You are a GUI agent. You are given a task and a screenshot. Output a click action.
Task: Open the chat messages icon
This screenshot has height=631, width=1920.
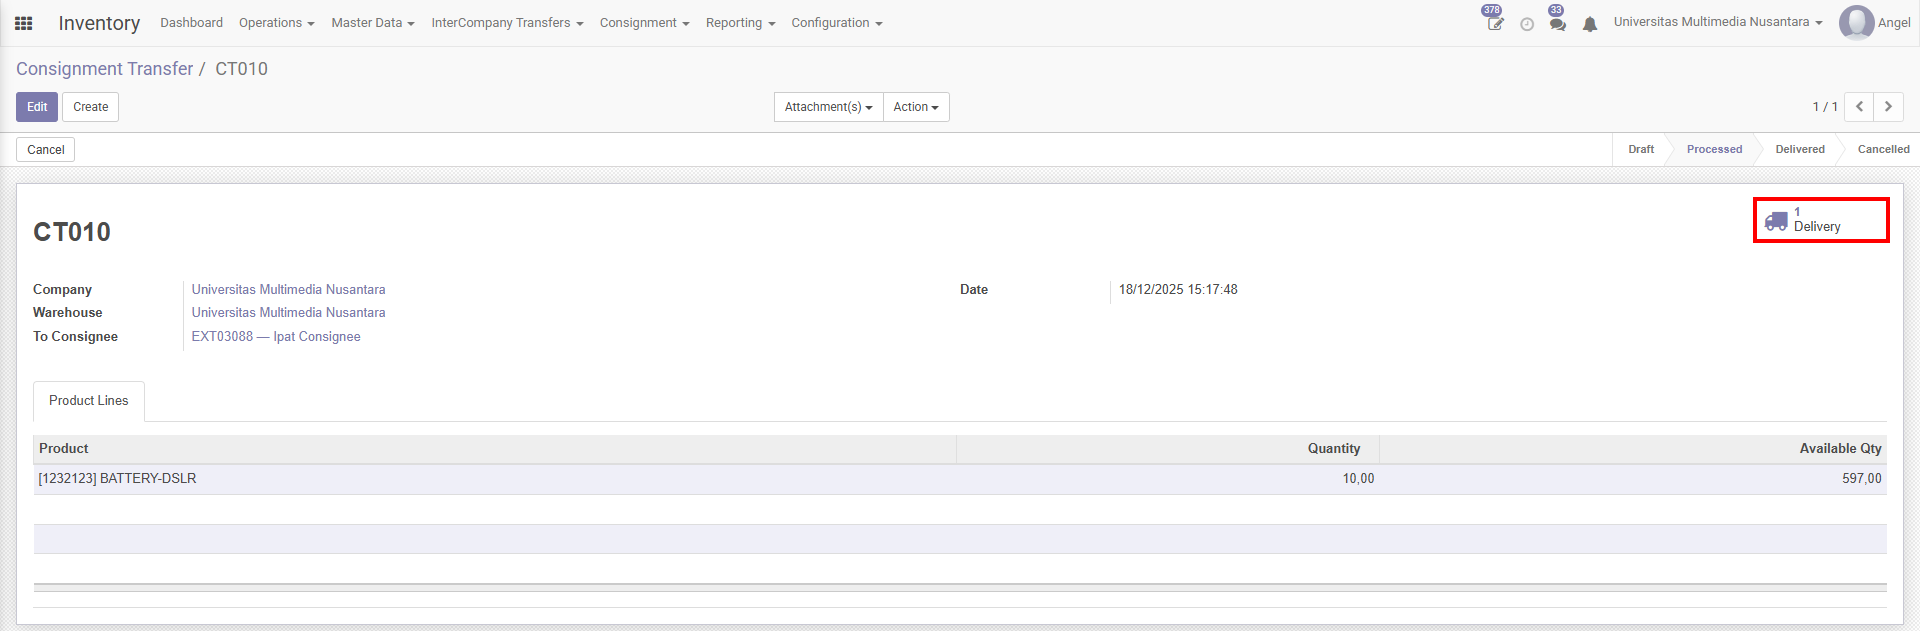(x=1557, y=24)
